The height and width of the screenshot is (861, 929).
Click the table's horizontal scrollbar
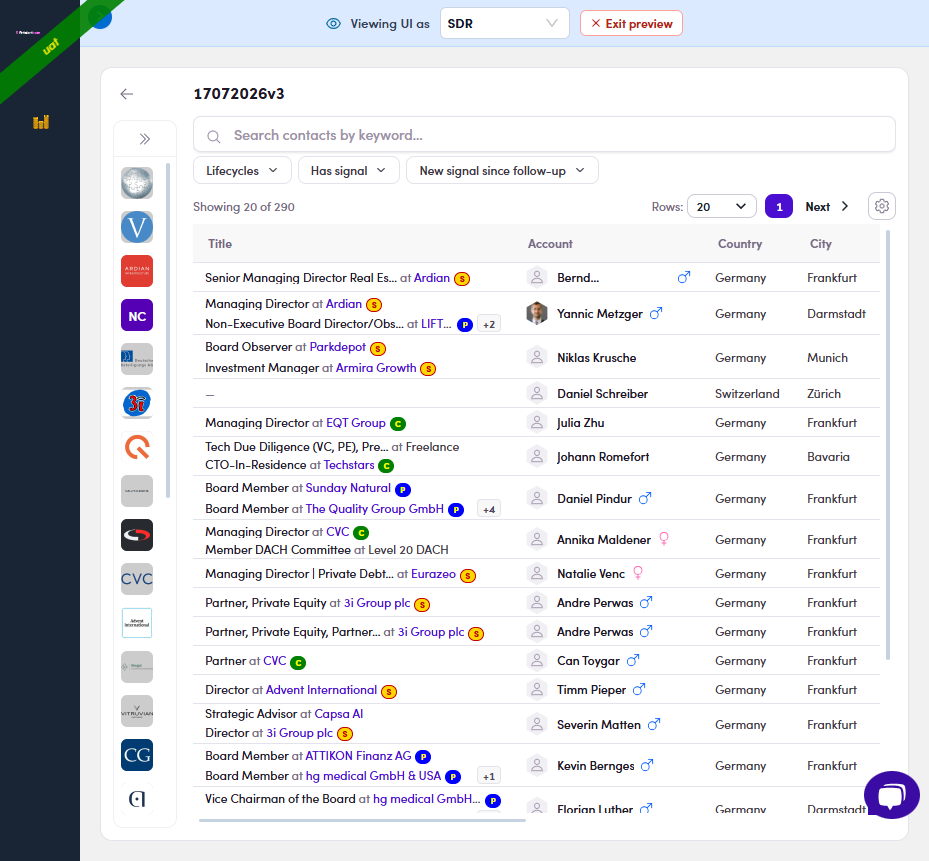tap(362, 821)
